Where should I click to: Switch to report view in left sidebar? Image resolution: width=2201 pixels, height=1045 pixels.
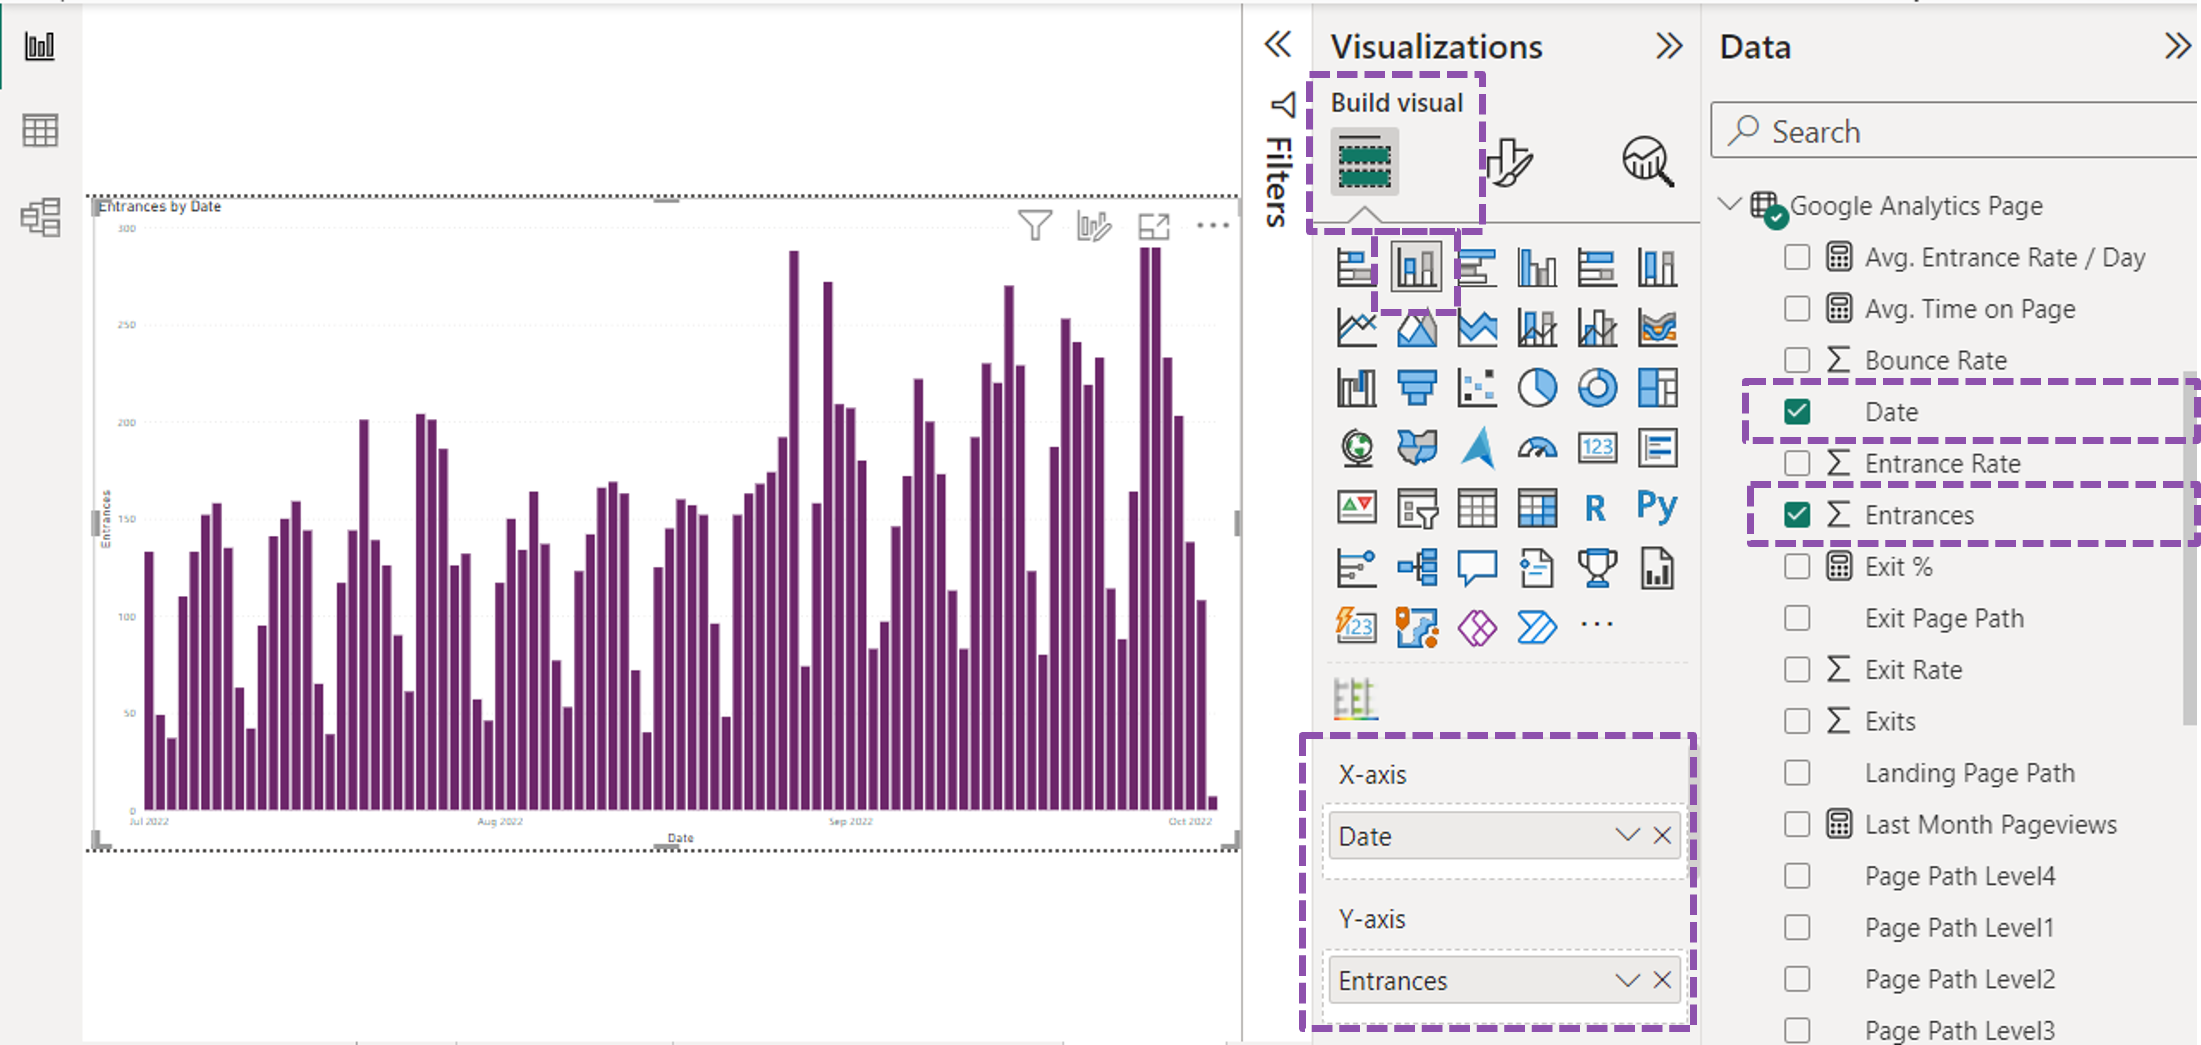(39, 45)
